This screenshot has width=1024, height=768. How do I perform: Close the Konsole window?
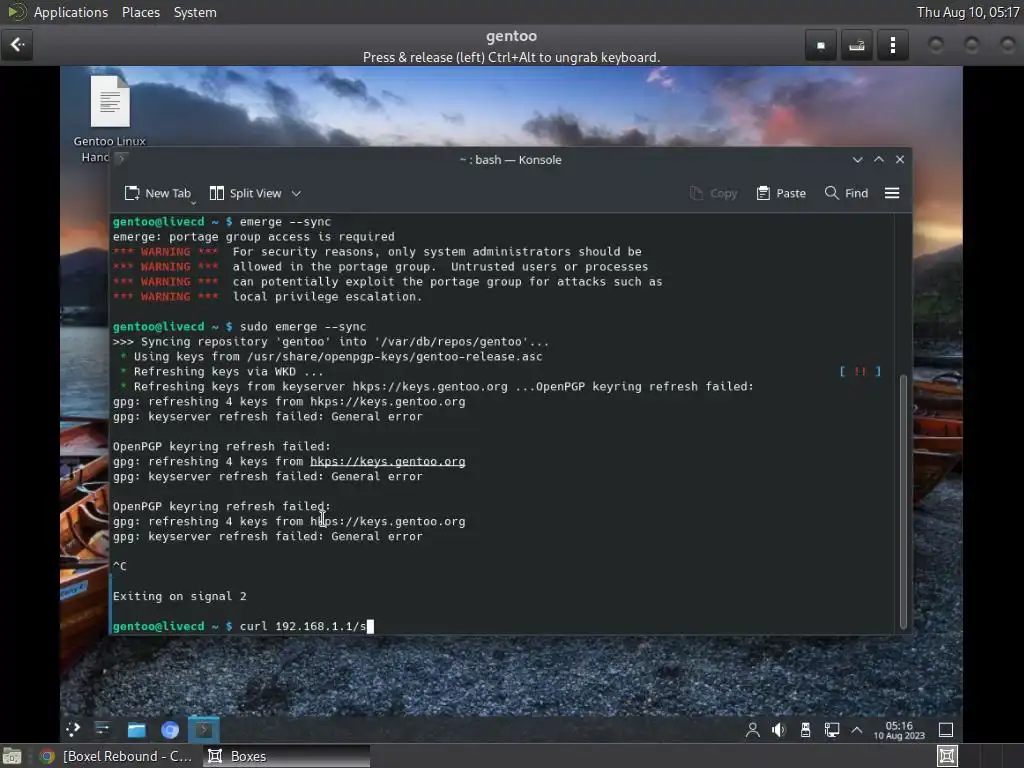point(900,159)
